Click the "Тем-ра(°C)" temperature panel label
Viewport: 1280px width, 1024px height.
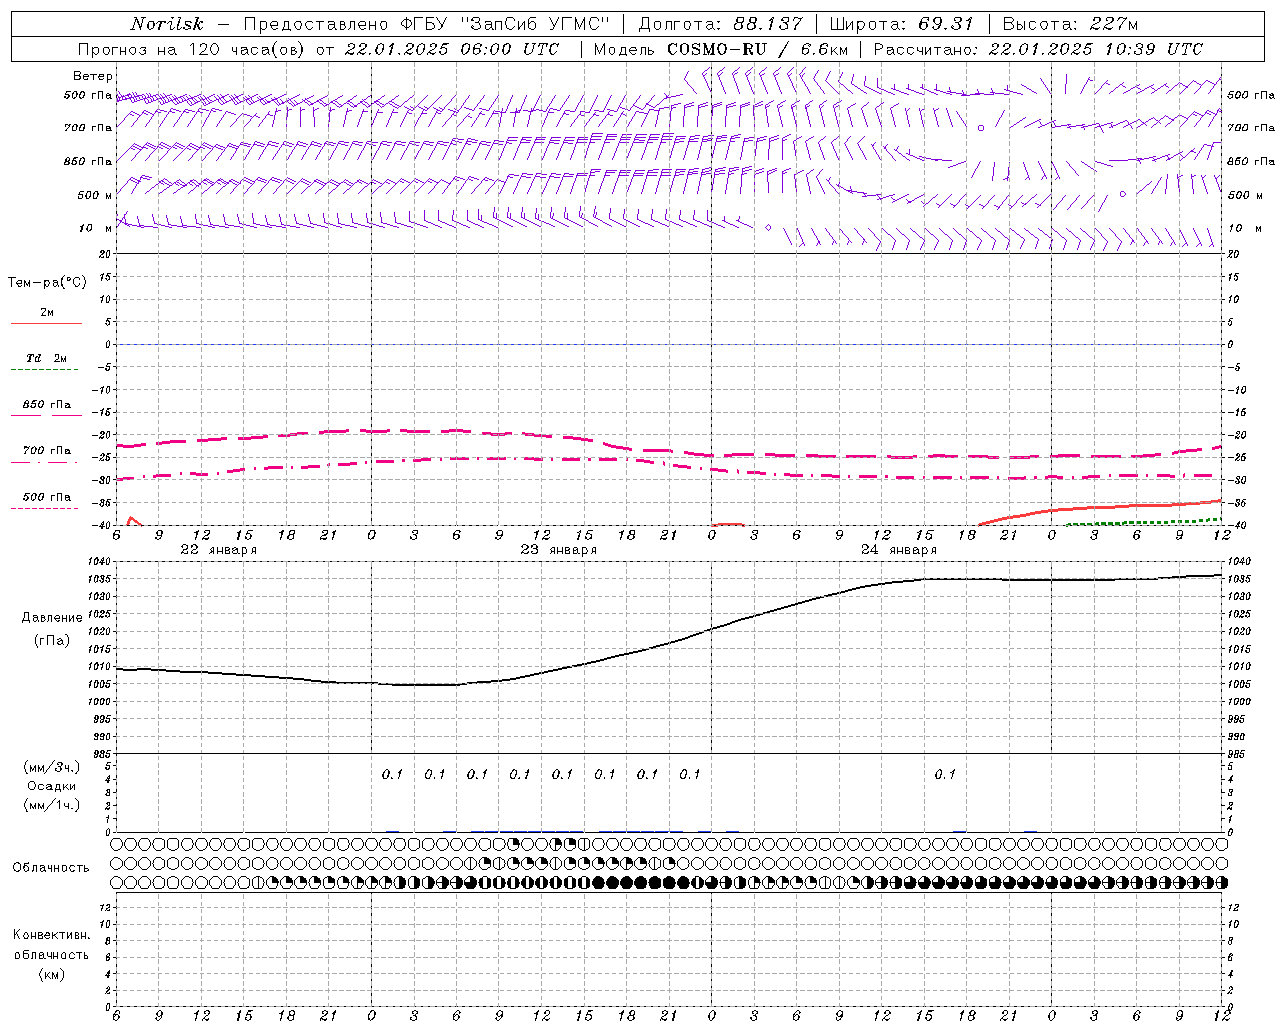pyautogui.click(x=47, y=283)
